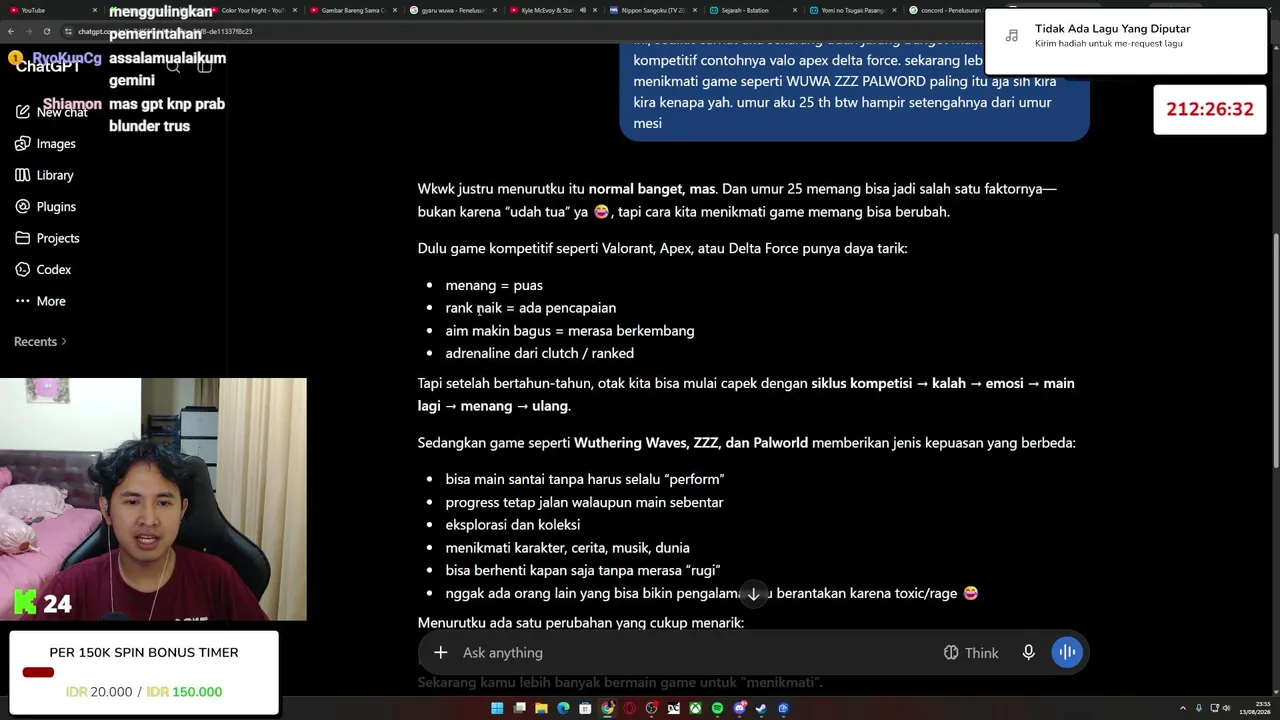Screen dimensions: 1280x720
Task: Click the "rank naik = ada pencapaian" bullet
Action: [x=531, y=308]
